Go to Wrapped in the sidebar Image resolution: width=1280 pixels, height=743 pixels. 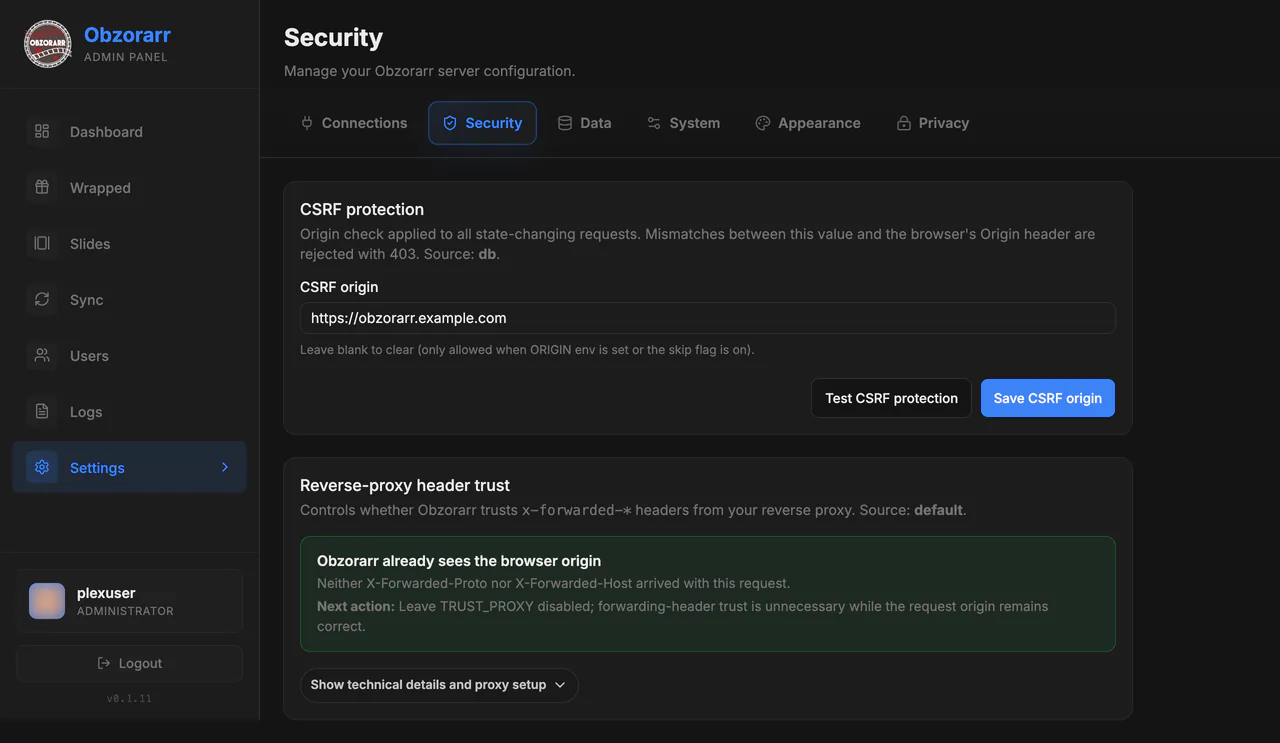pos(129,187)
